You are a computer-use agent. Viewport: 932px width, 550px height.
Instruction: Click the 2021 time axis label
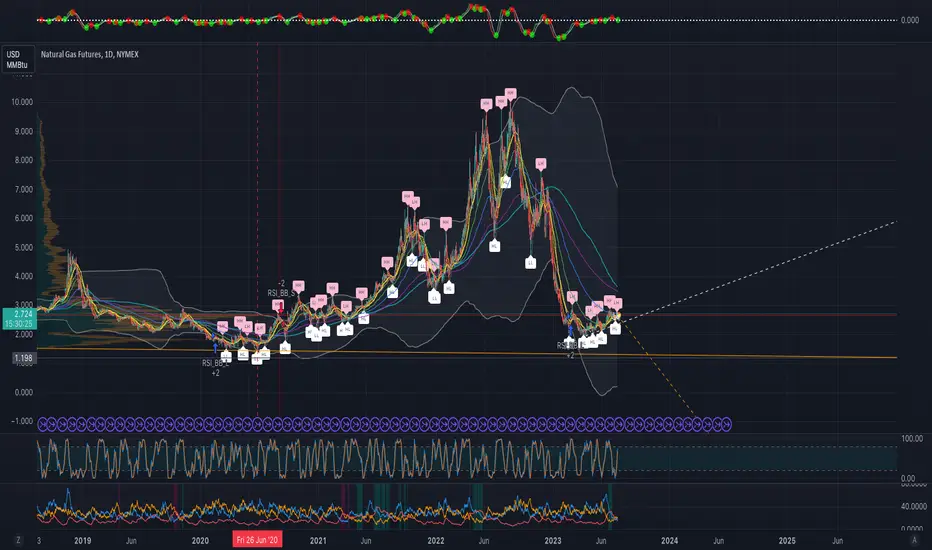coord(318,540)
